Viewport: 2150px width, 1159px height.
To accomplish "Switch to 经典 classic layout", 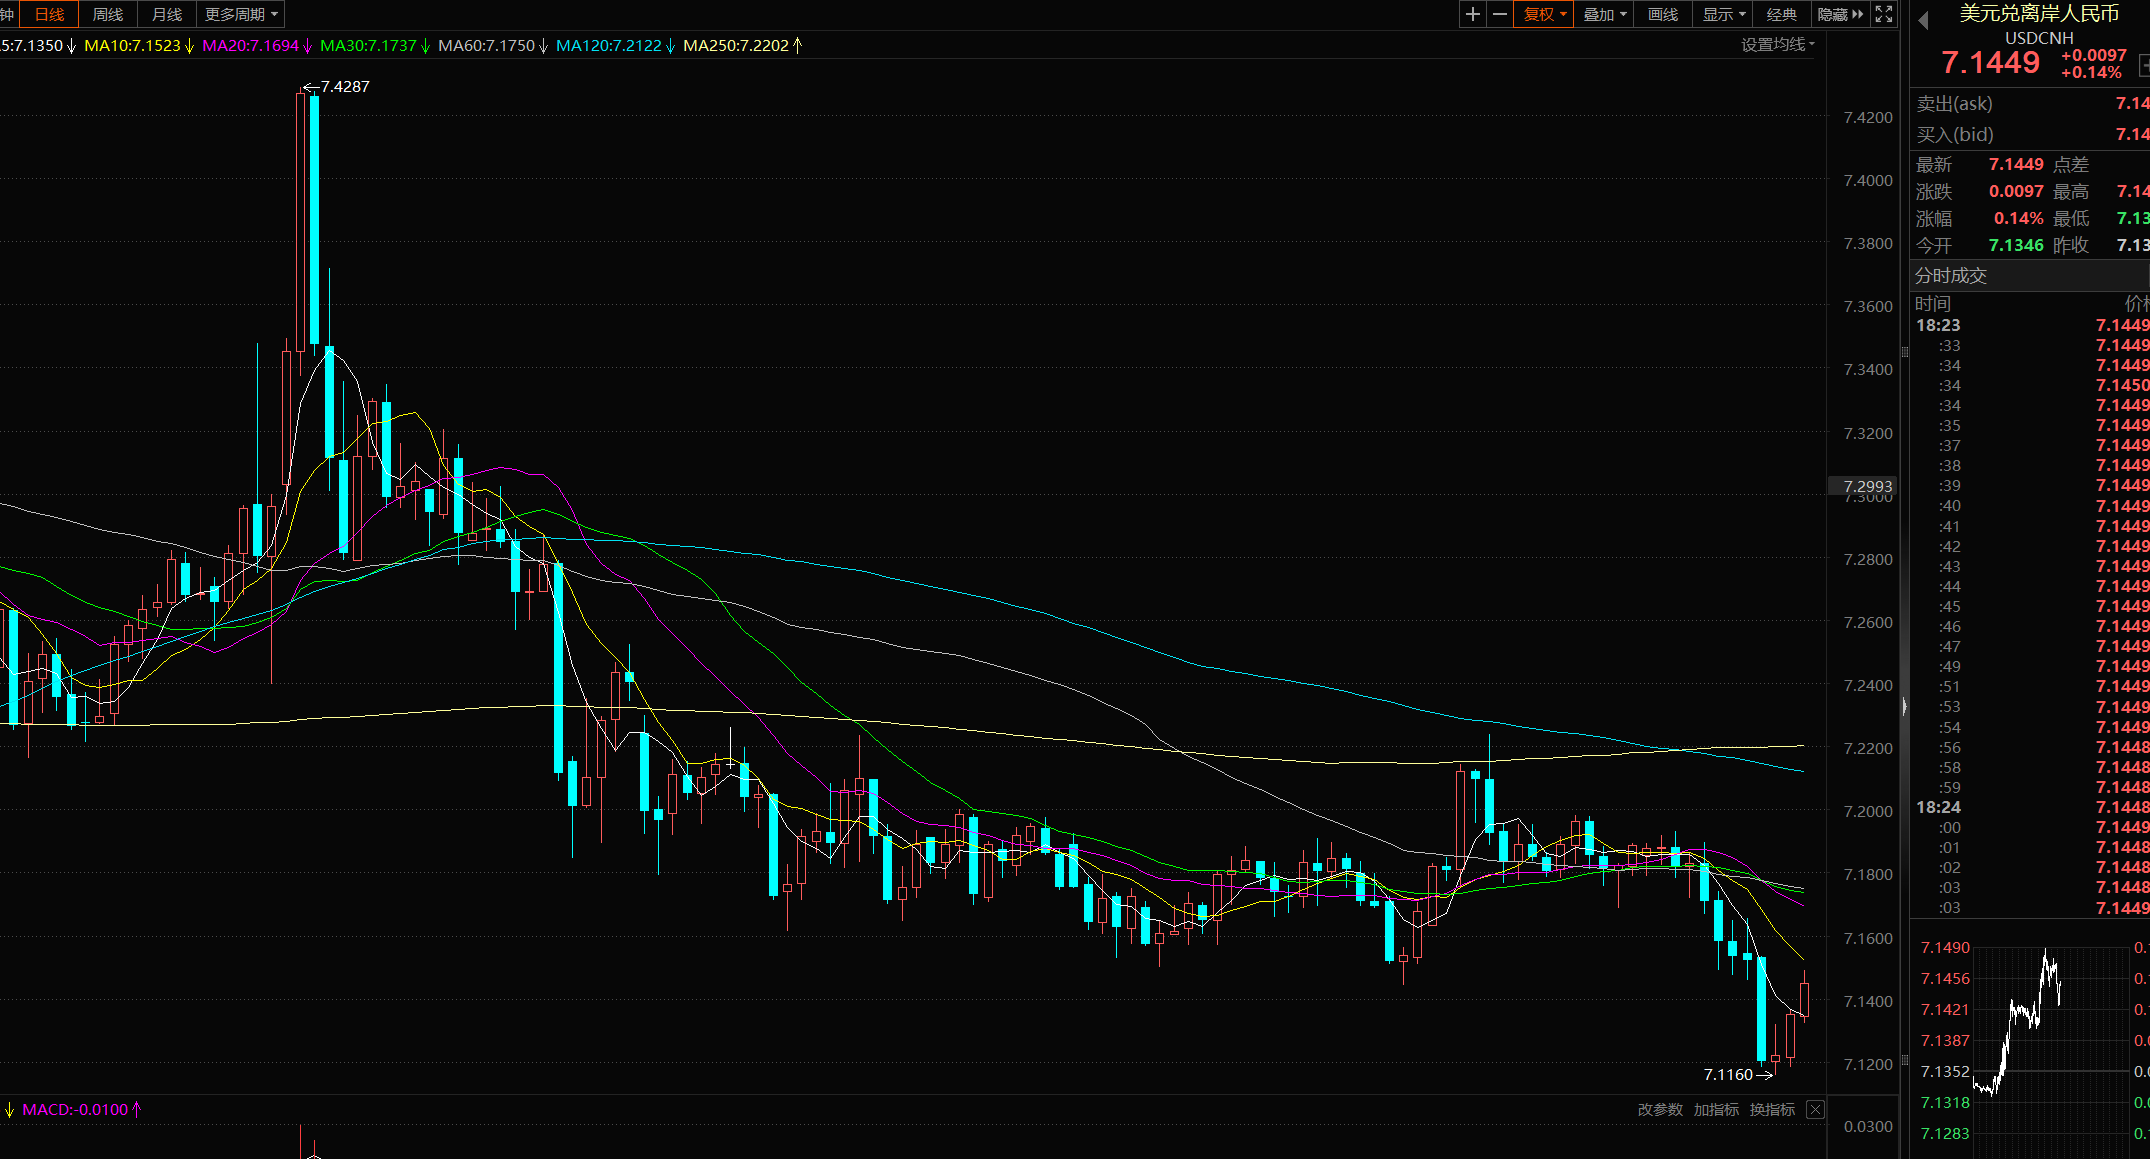I will pos(1782,14).
